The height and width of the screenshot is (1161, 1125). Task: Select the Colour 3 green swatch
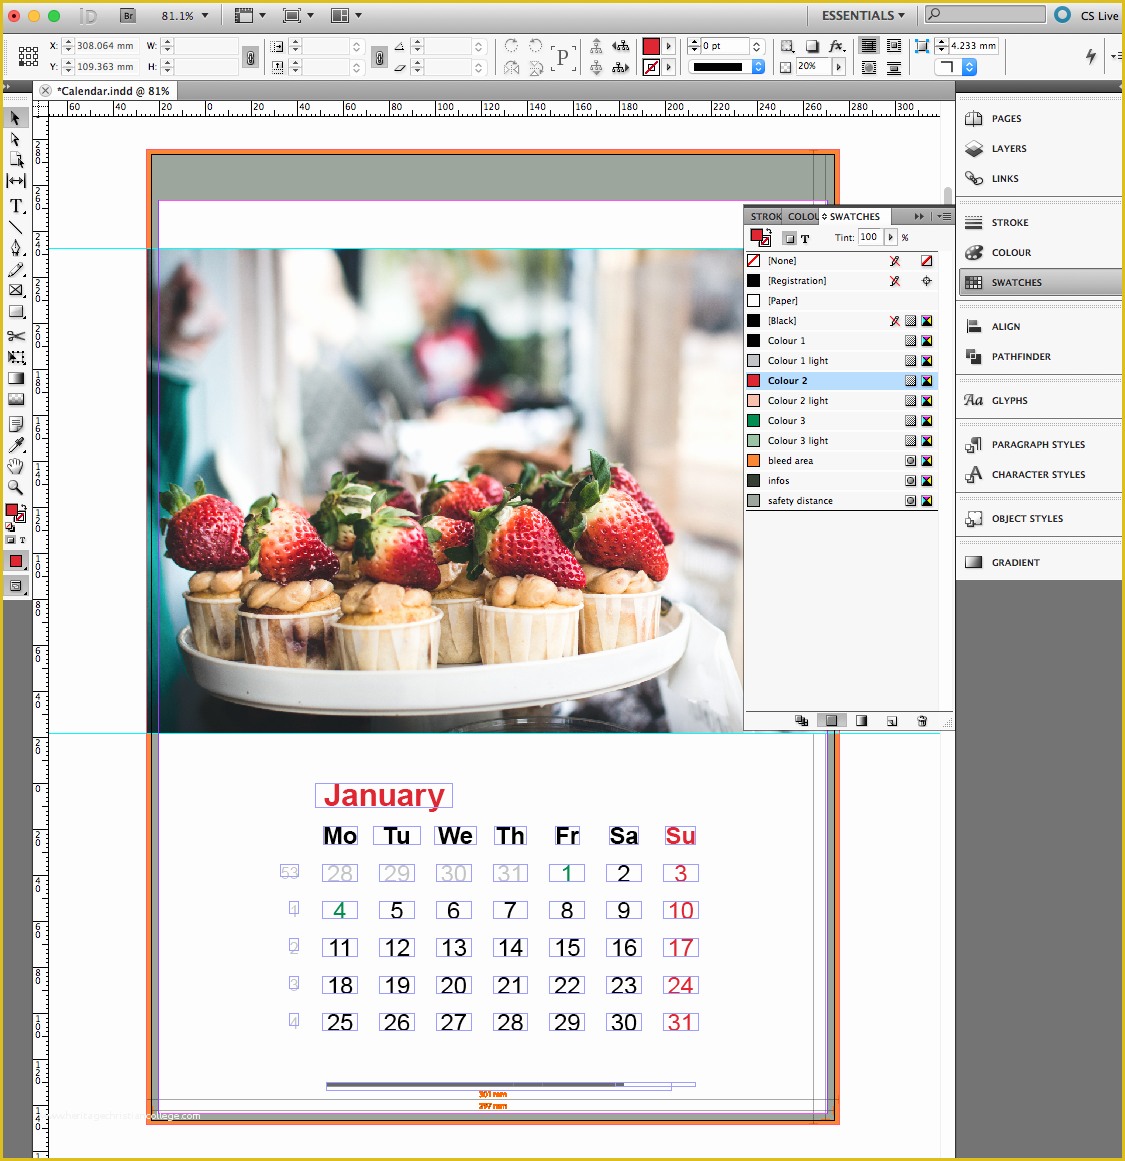pyautogui.click(x=841, y=421)
